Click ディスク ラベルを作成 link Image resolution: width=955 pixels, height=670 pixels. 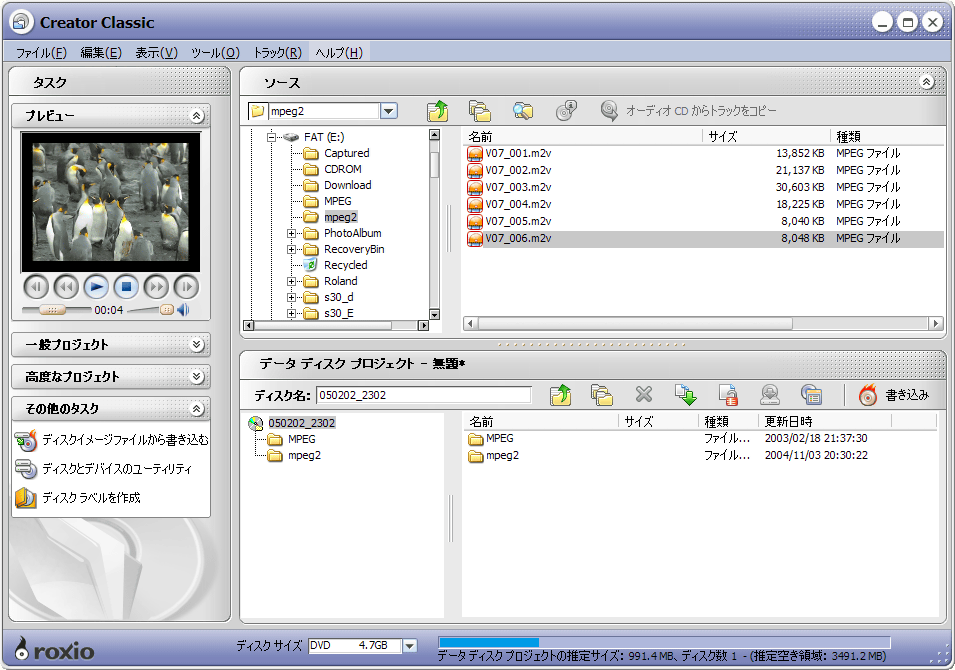pos(91,498)
